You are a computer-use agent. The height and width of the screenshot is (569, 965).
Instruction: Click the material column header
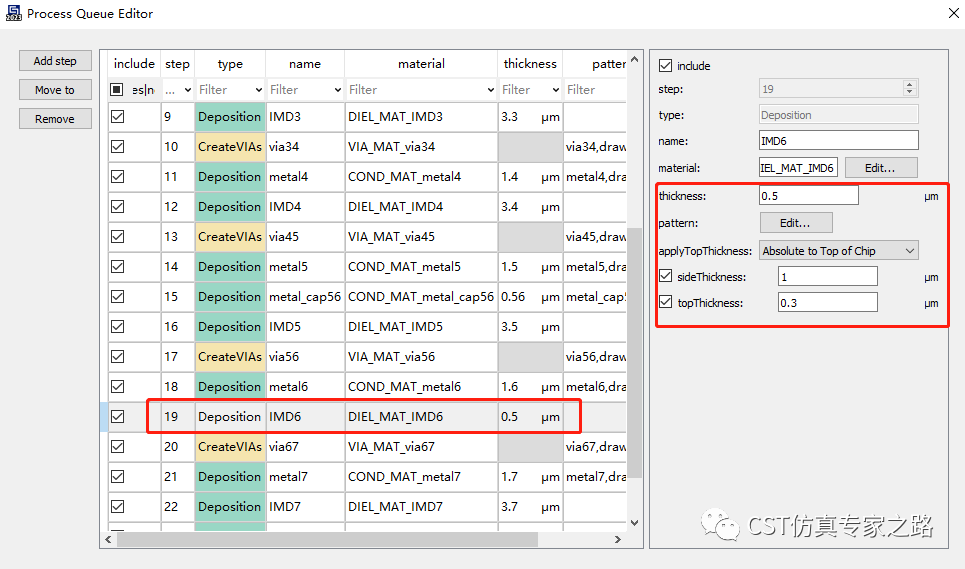click(x=421, y=63)
